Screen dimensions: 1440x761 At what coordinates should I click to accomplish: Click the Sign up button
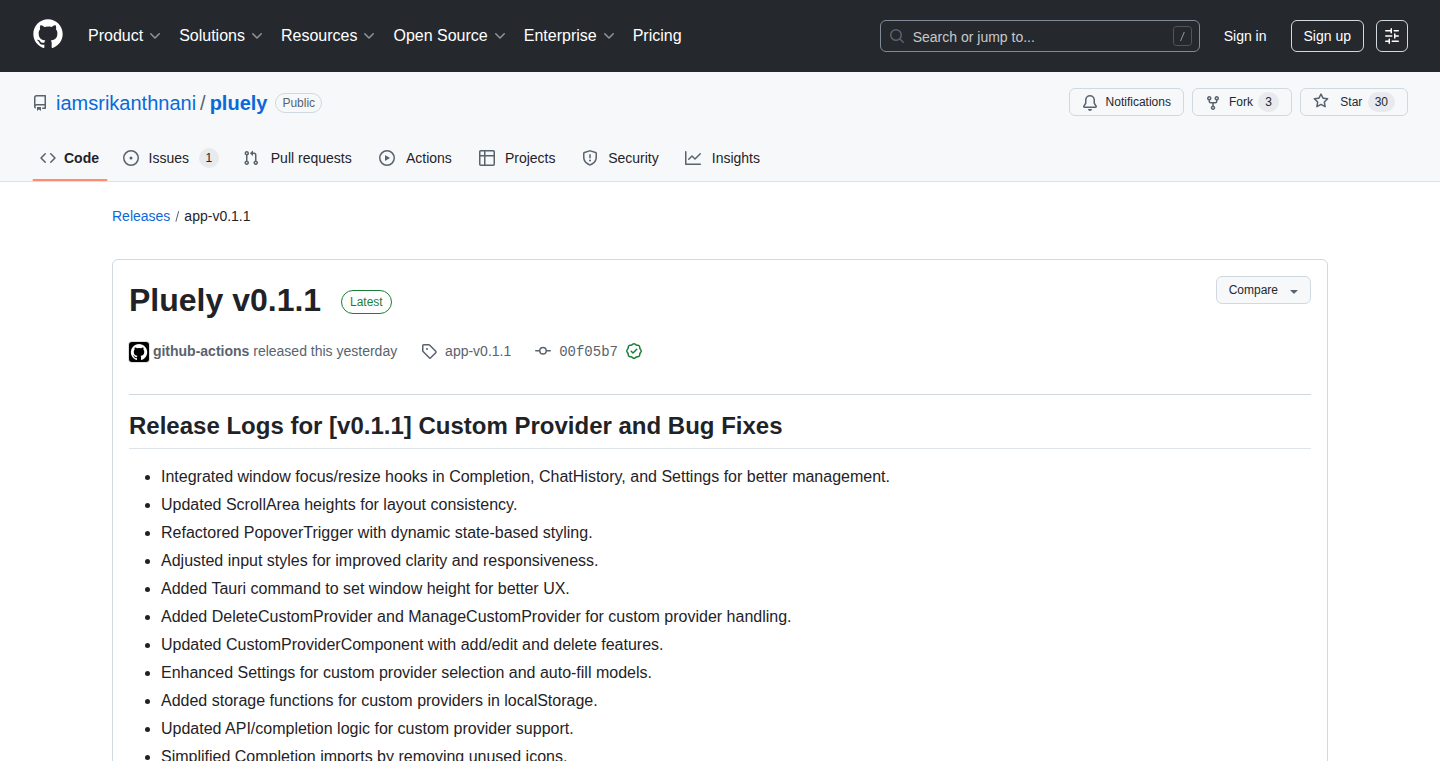tap(1327, 36)
